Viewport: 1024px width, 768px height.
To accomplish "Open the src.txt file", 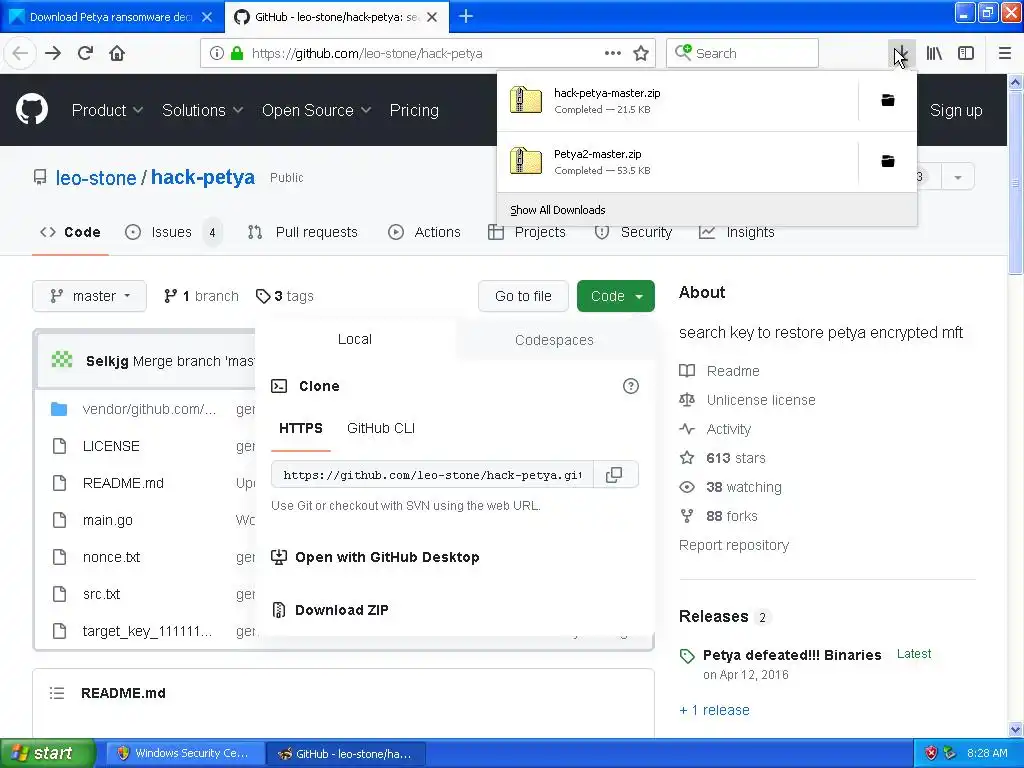I will (101, 594).
